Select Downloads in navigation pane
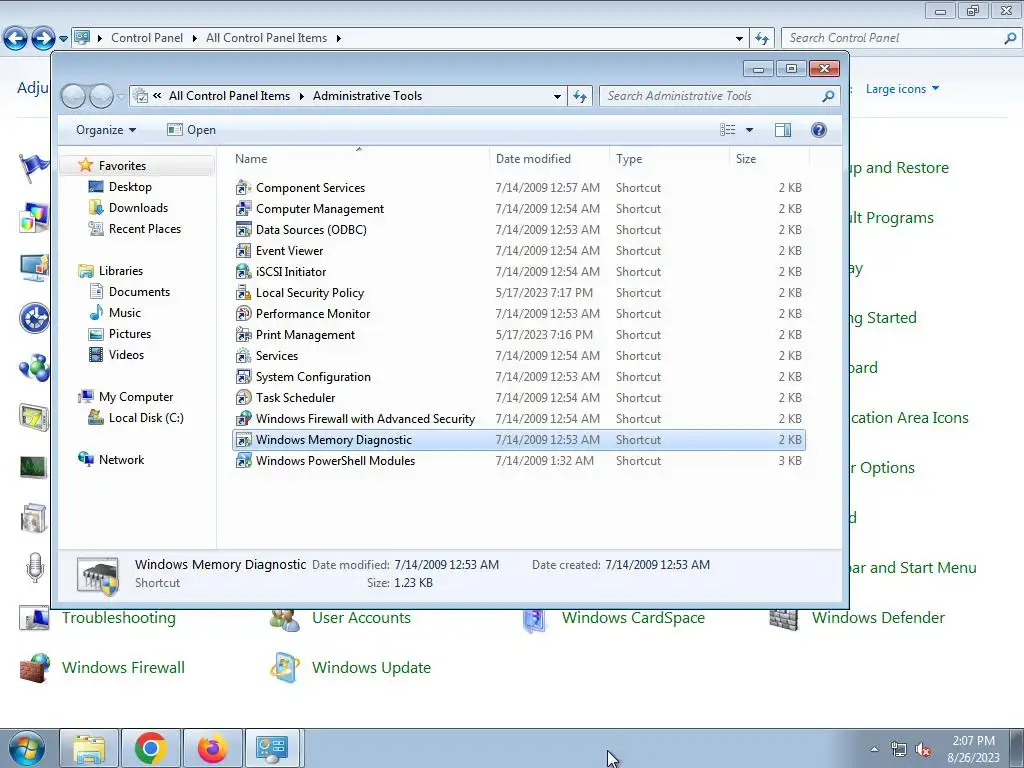This screenshot has height=768, width=1024. 138,208
